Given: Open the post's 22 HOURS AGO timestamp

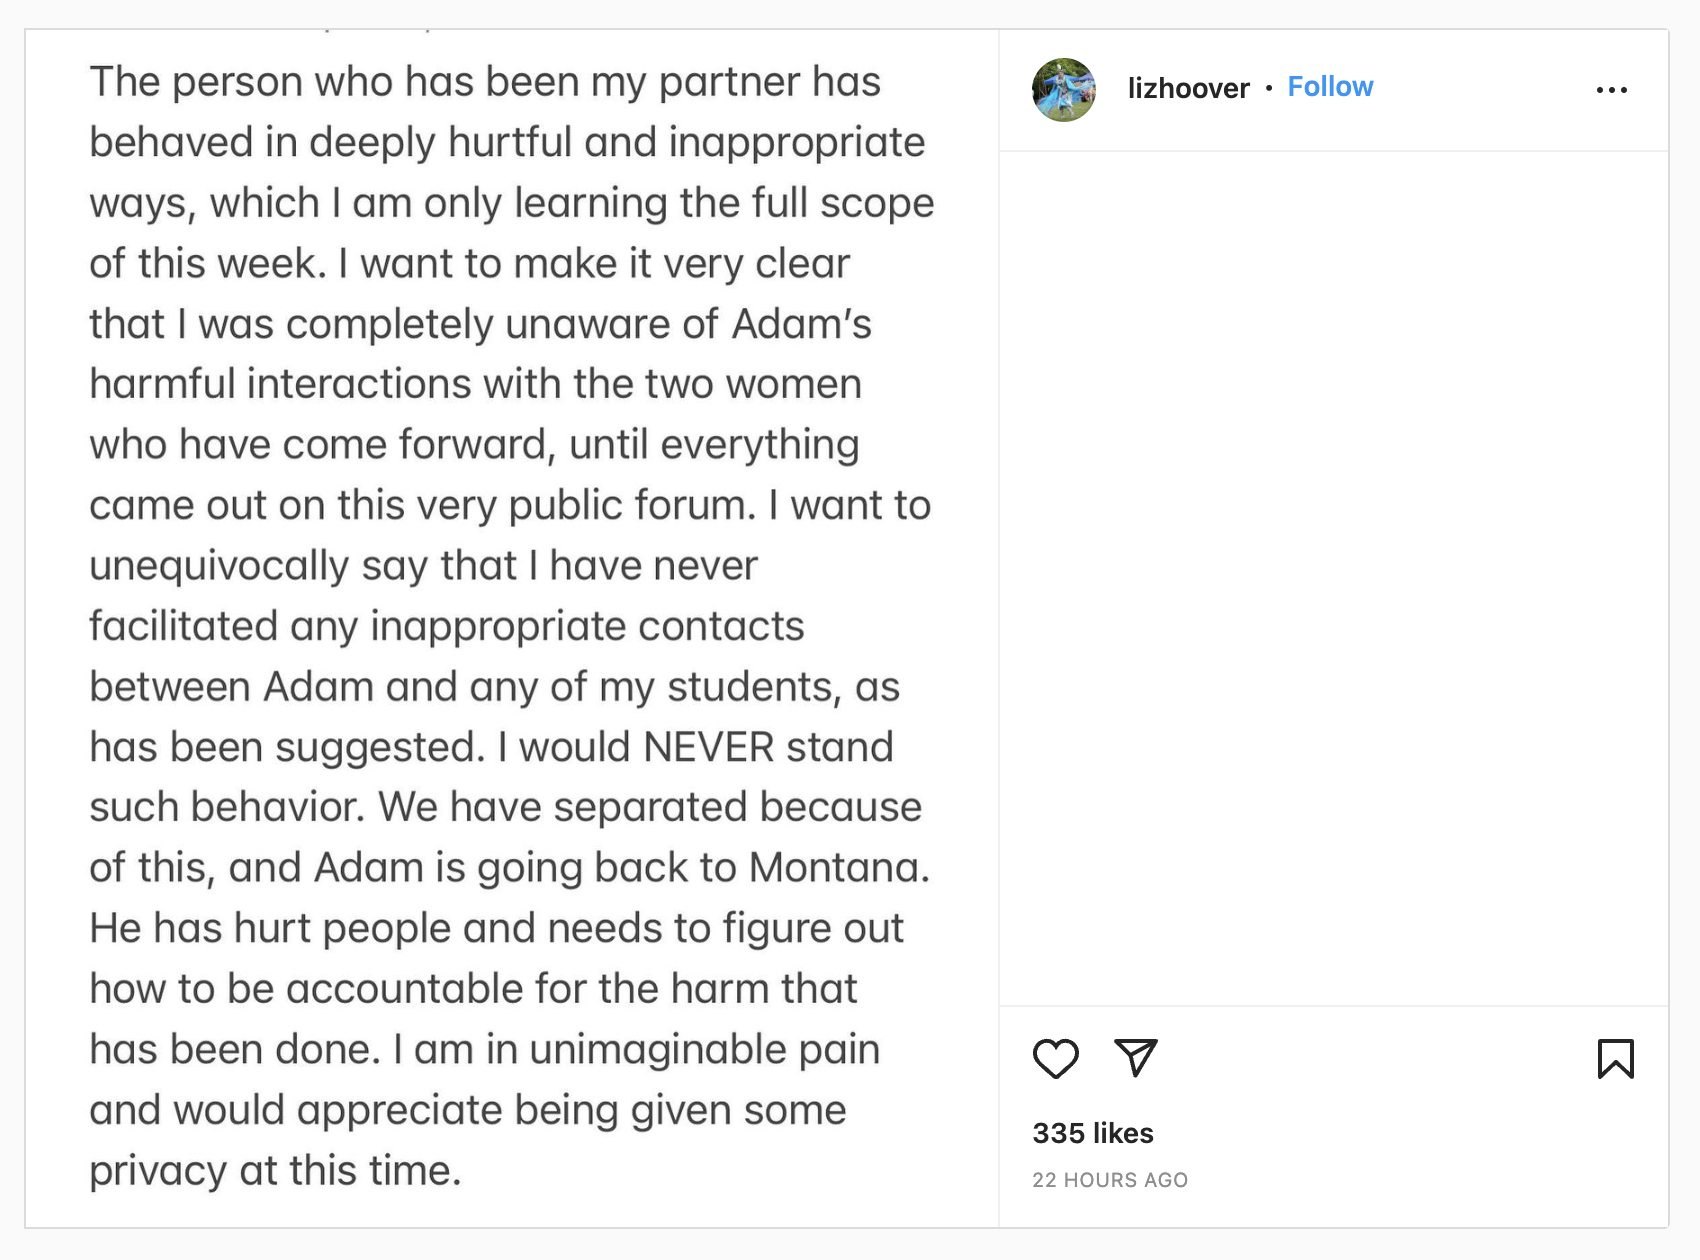Looking at the screenshot, I should coord(1110,1180).
